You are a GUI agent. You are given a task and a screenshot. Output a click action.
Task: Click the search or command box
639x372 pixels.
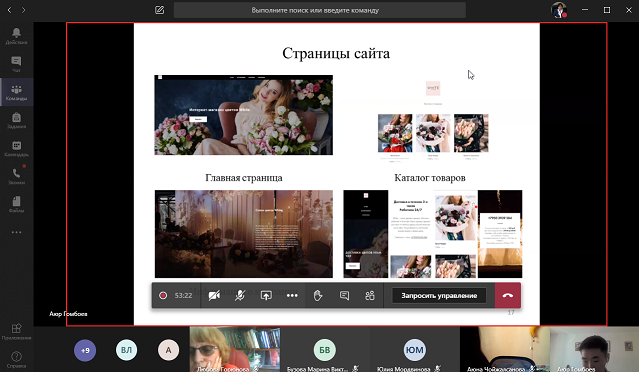320,10
